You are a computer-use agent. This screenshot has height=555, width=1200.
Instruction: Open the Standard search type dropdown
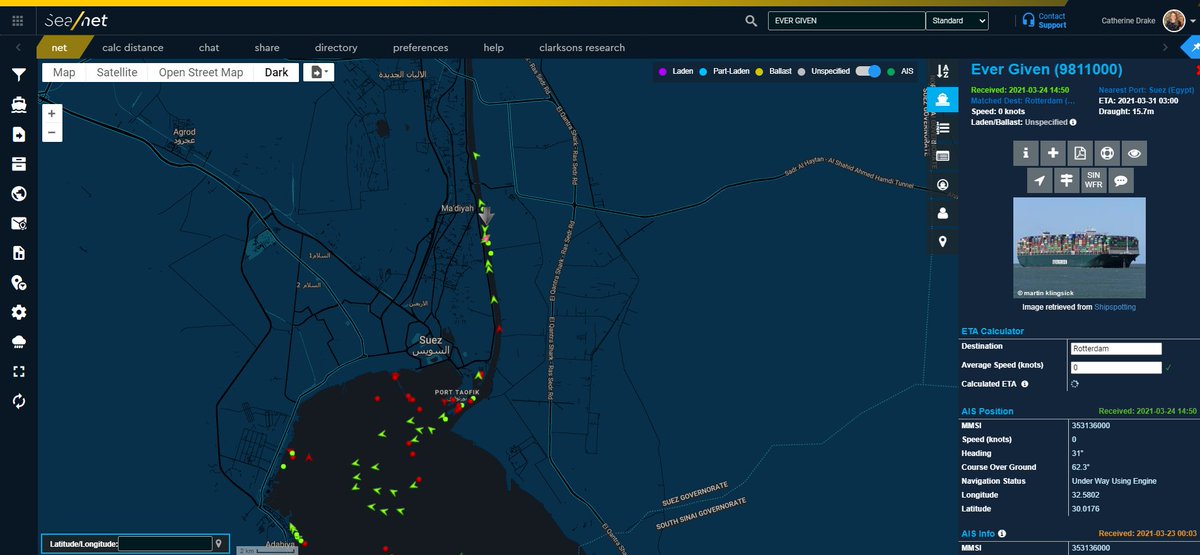(x=957, y=20)
